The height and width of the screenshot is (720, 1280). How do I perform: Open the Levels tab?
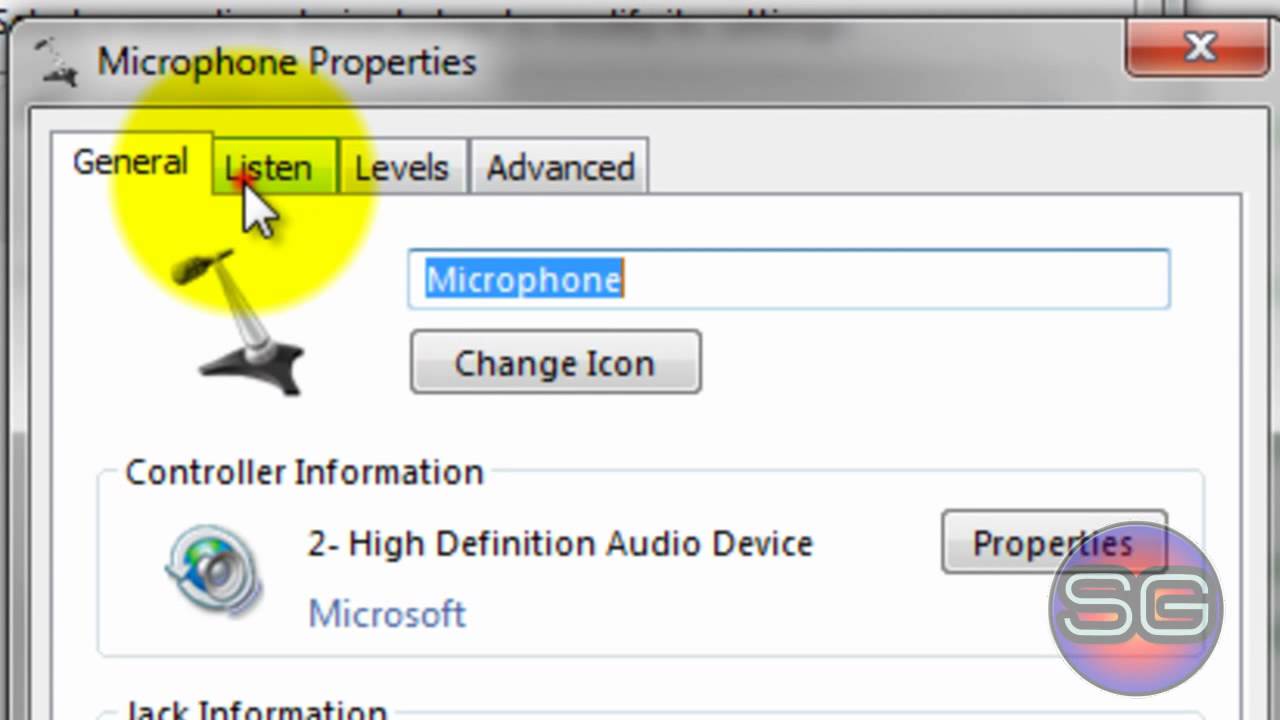click(401, 168)
